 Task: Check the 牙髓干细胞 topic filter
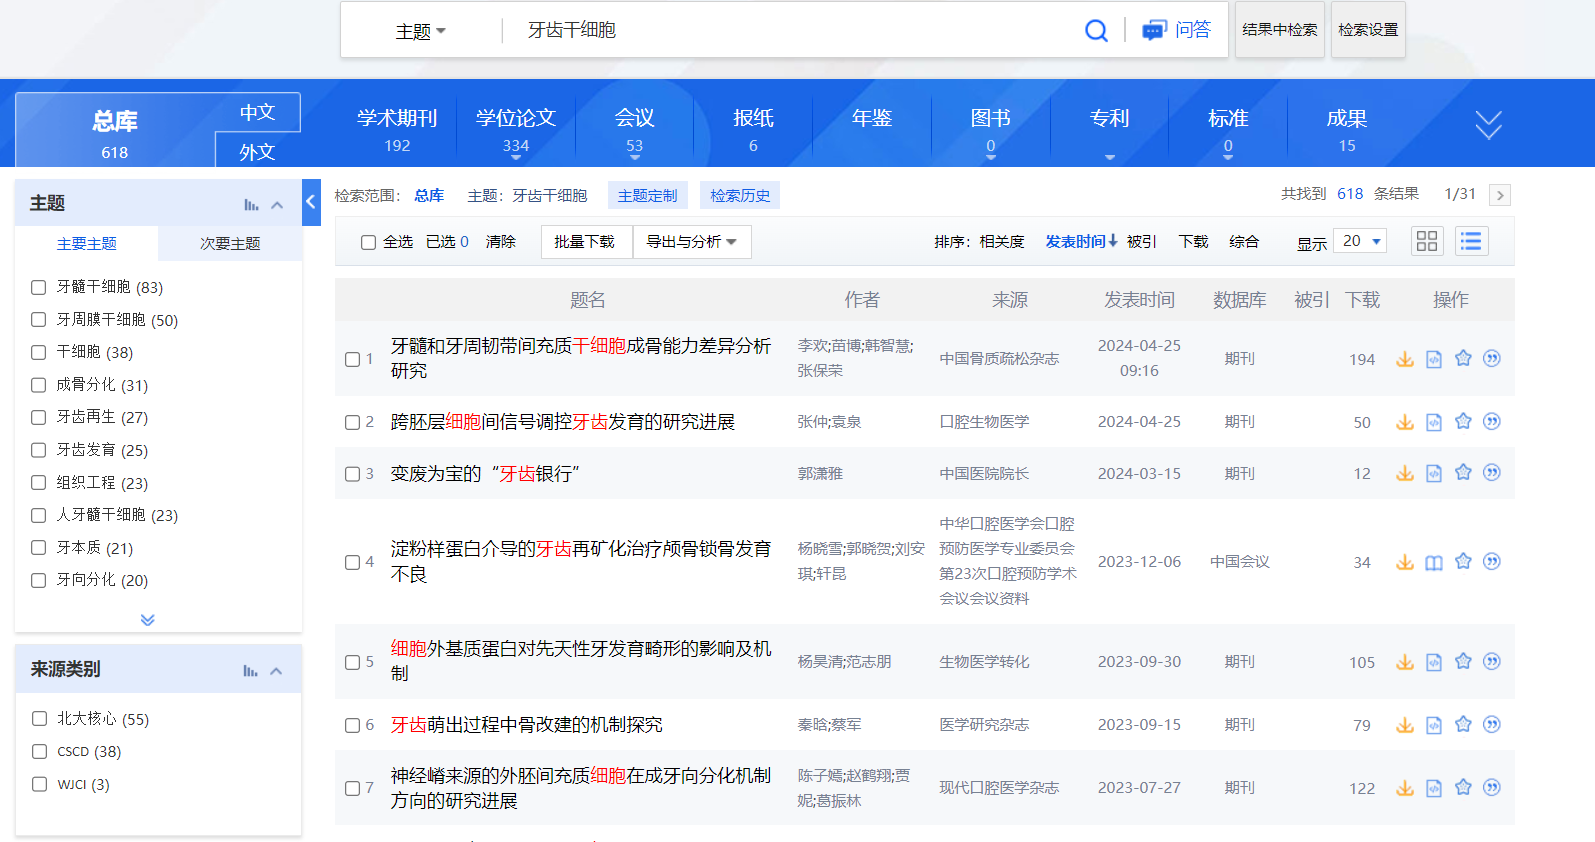pyautogui.click(x=39, y=287)
